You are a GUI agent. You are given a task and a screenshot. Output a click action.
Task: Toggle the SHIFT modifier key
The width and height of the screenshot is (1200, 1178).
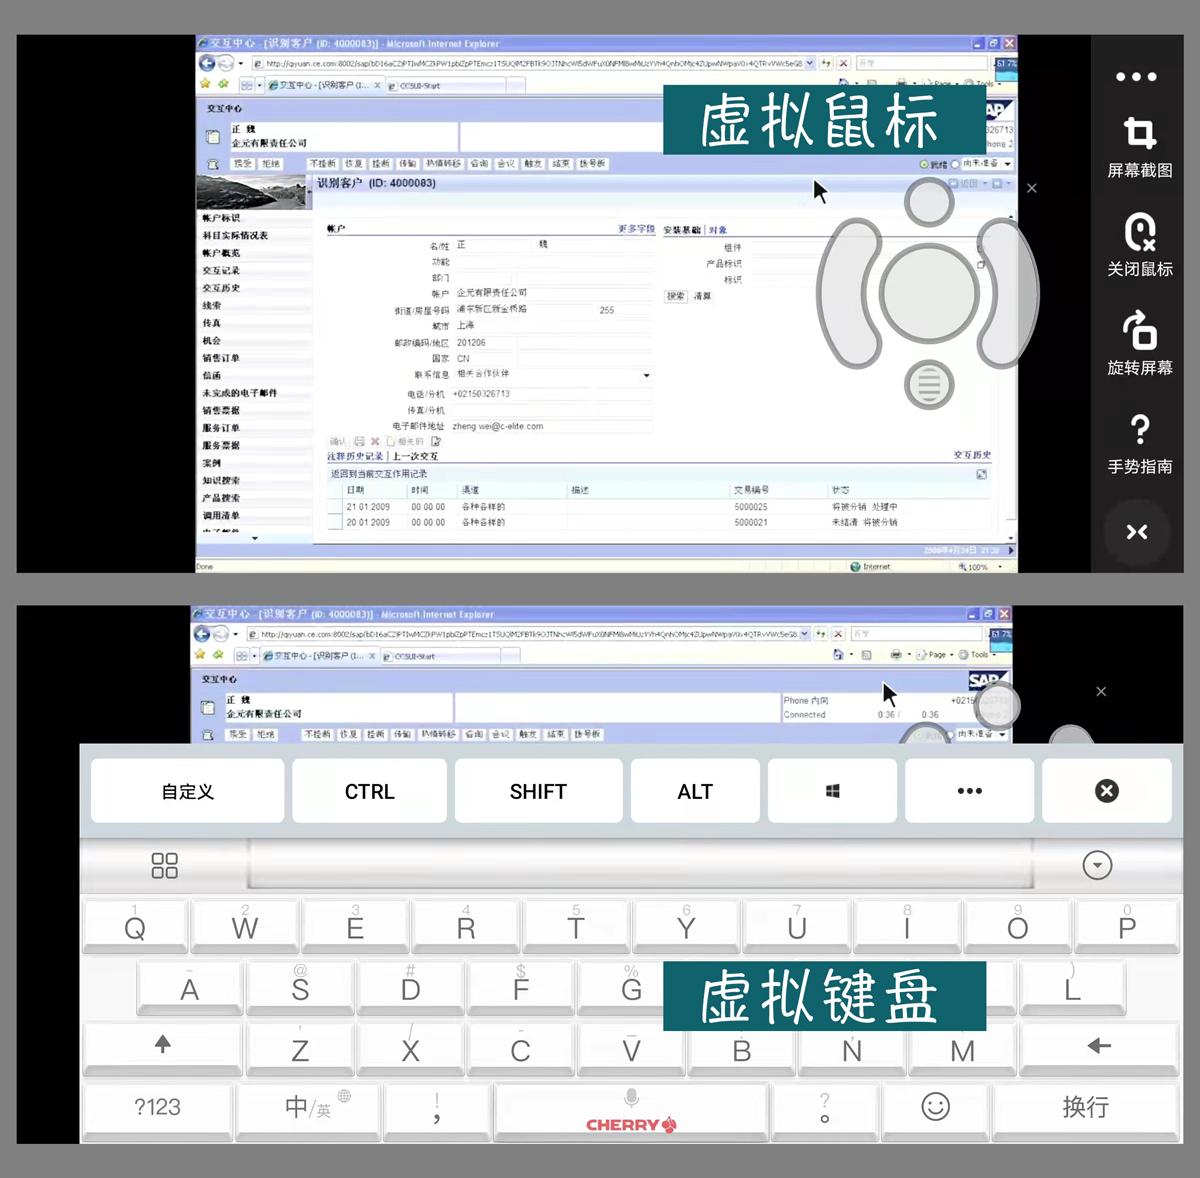coord(538,791)
